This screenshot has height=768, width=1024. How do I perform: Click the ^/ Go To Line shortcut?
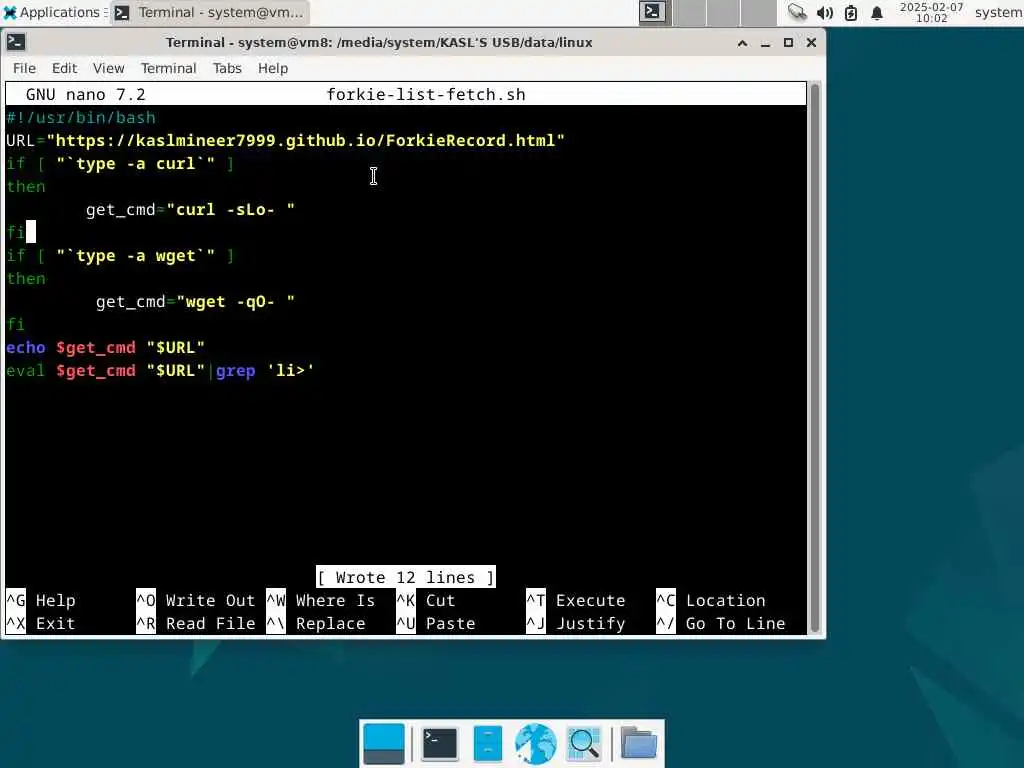pyautogui.click(x=720, y=623)
